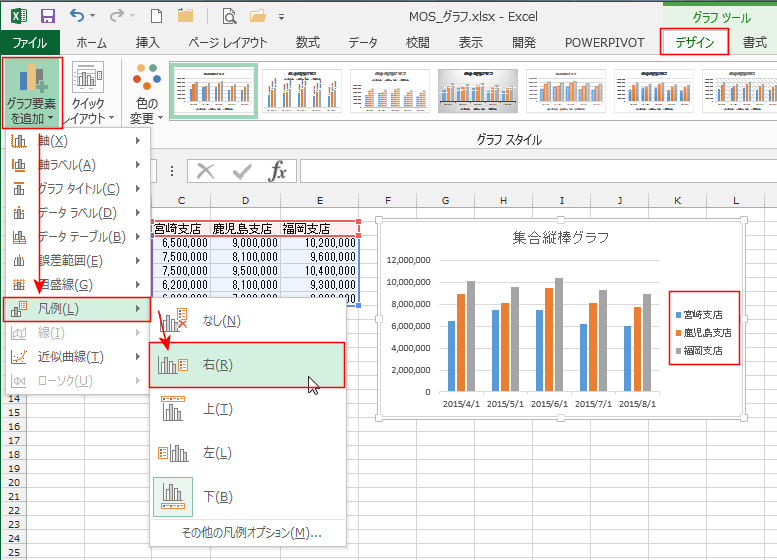Click the formula bar cancel X icon
Screen dimensions: 777x560
(x=206, y=171)
